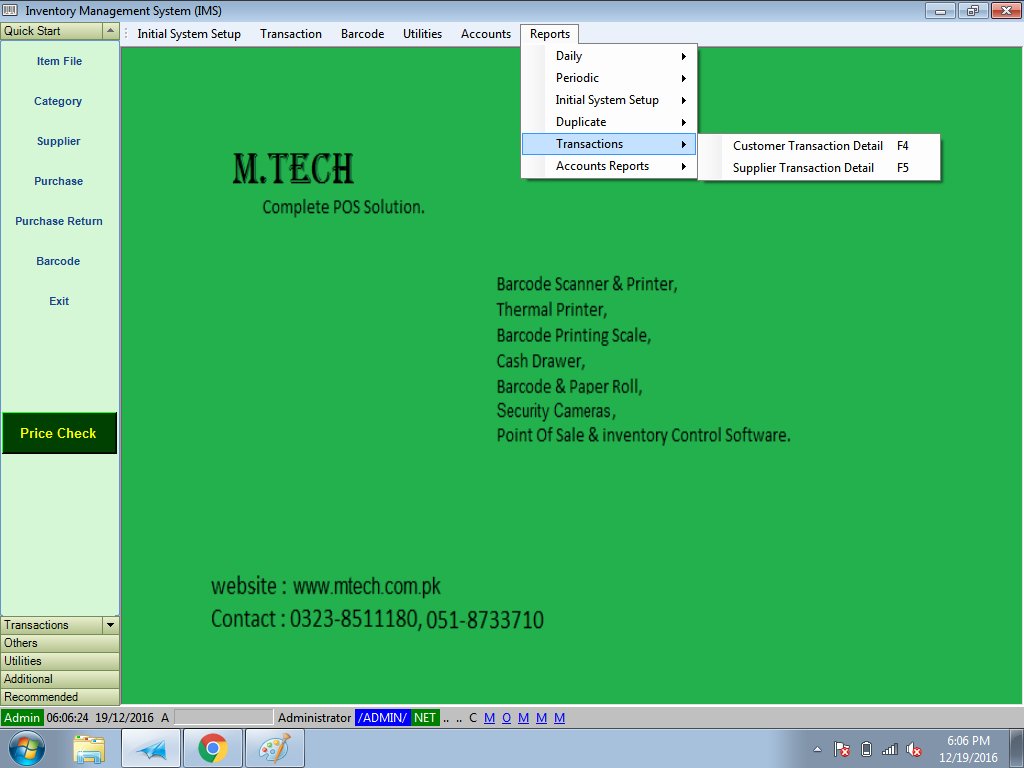
Task: Click the paper plane taskbar icon
Action: 151,748
